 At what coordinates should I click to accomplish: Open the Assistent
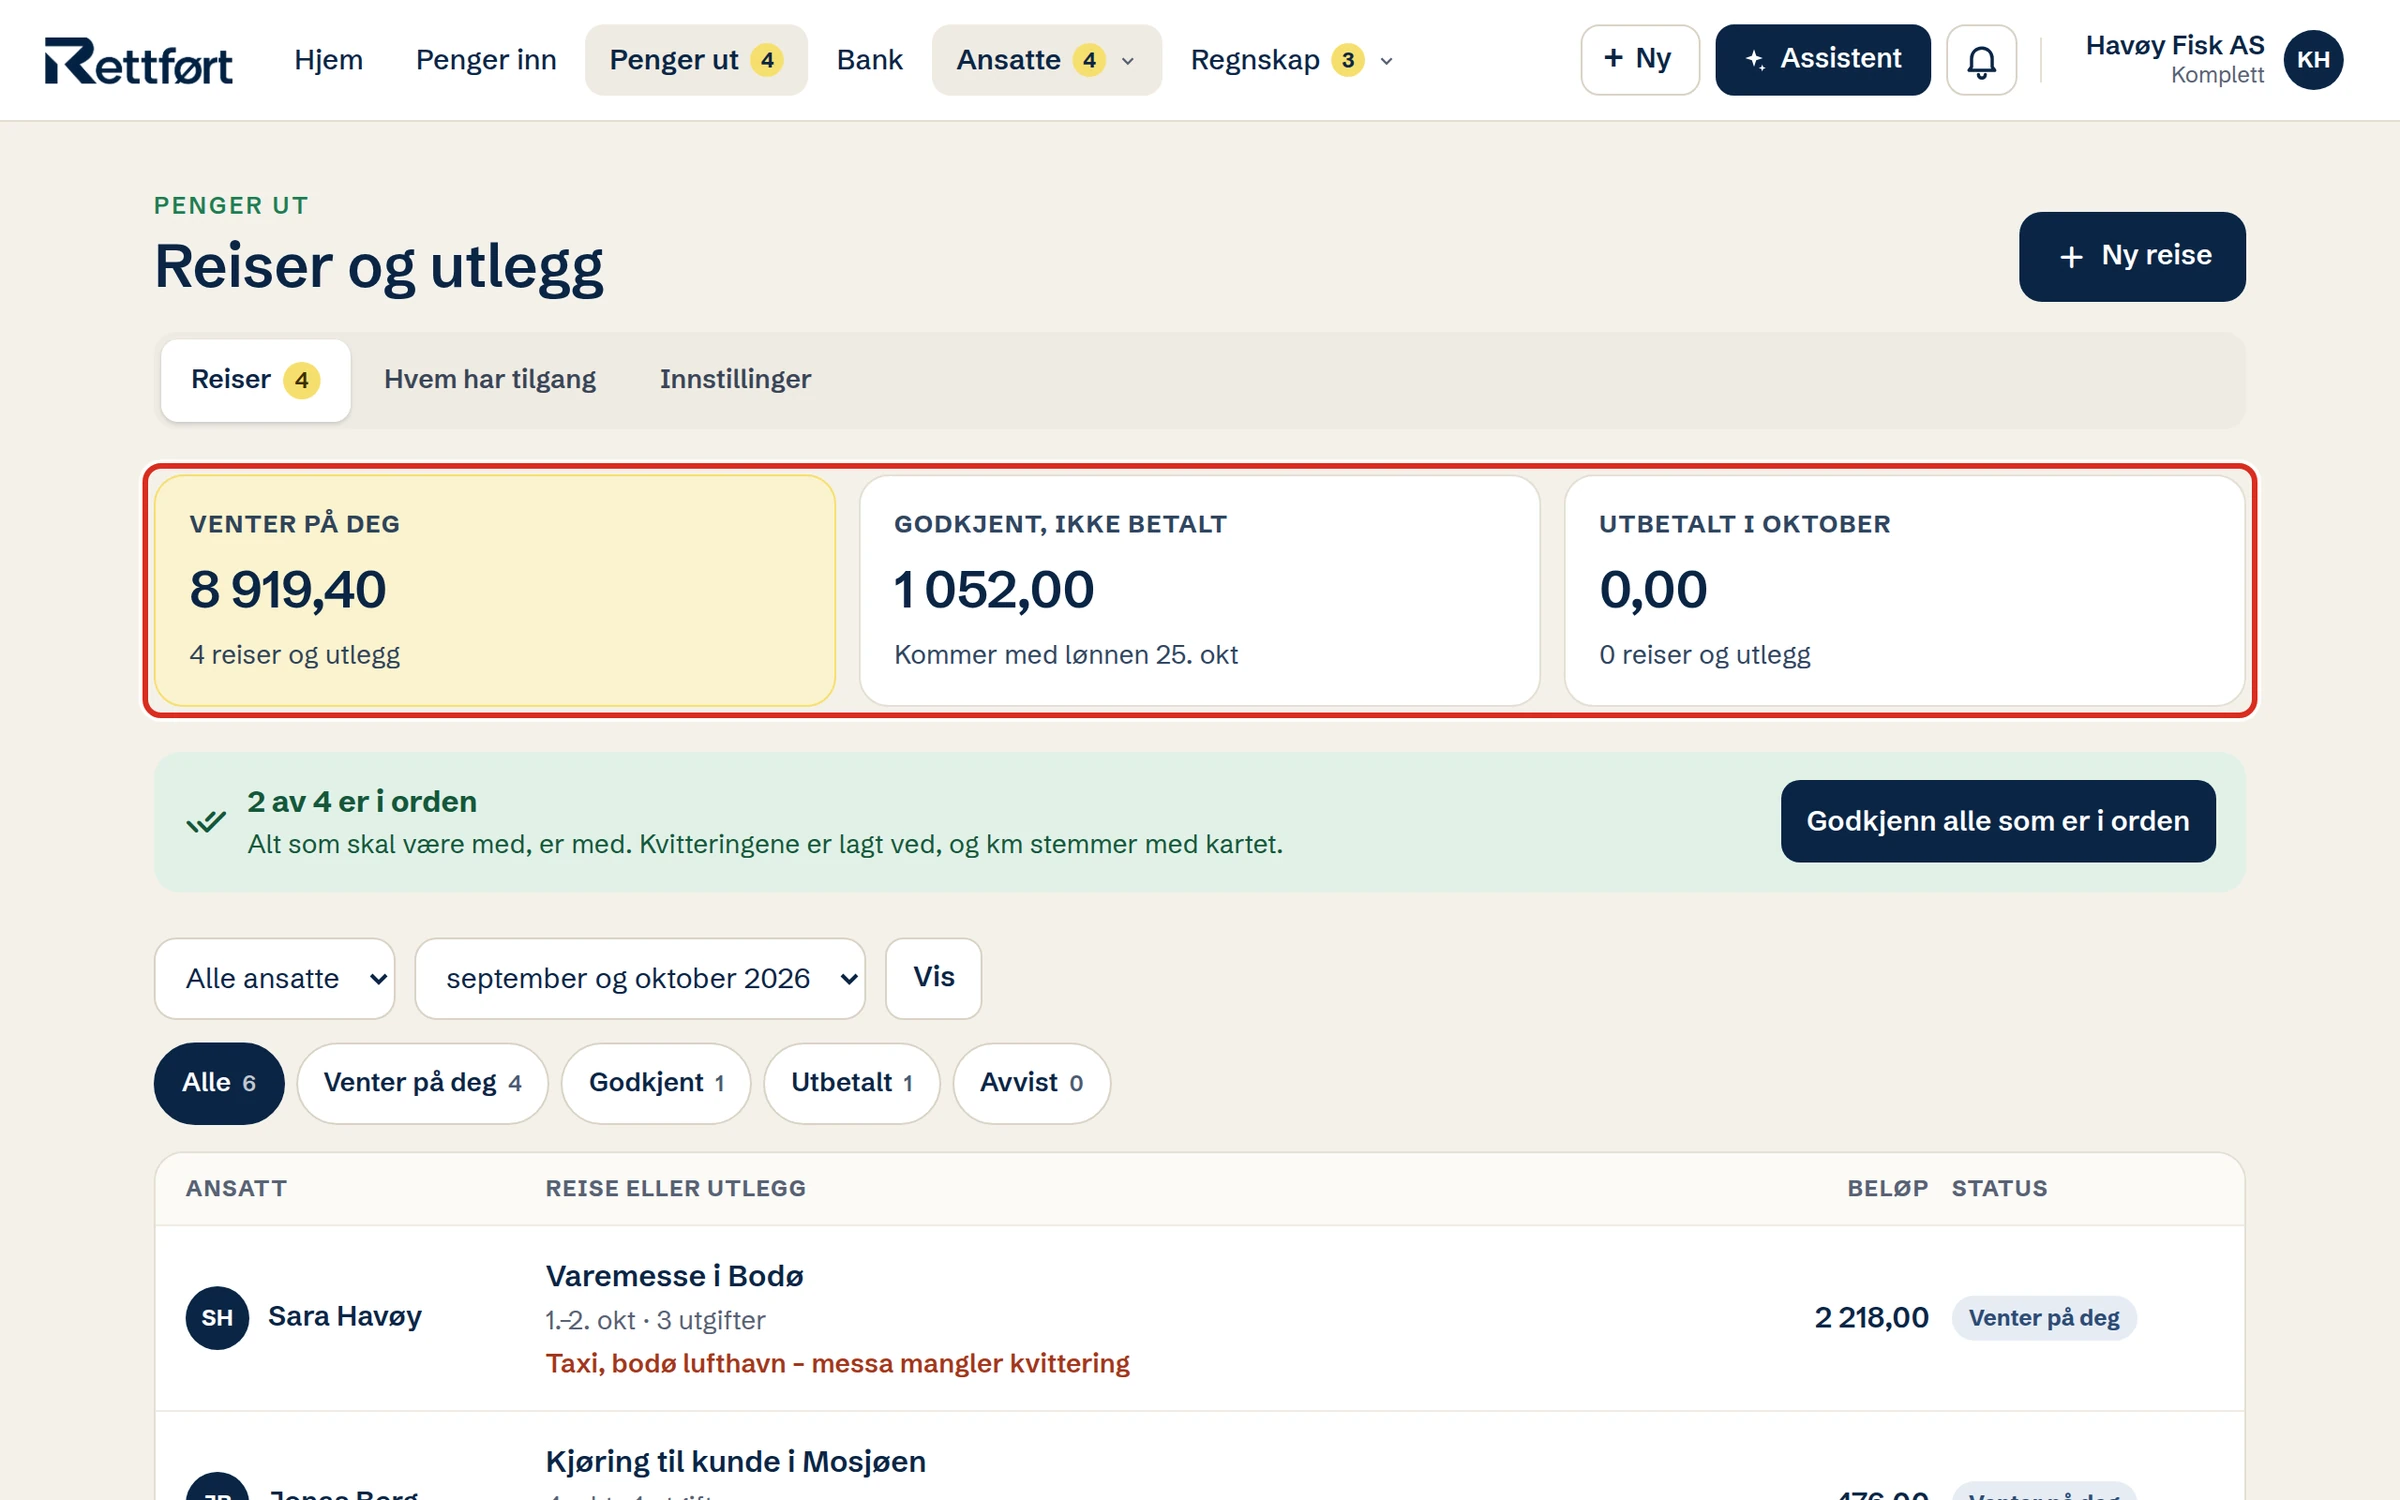click(1823, 60)
